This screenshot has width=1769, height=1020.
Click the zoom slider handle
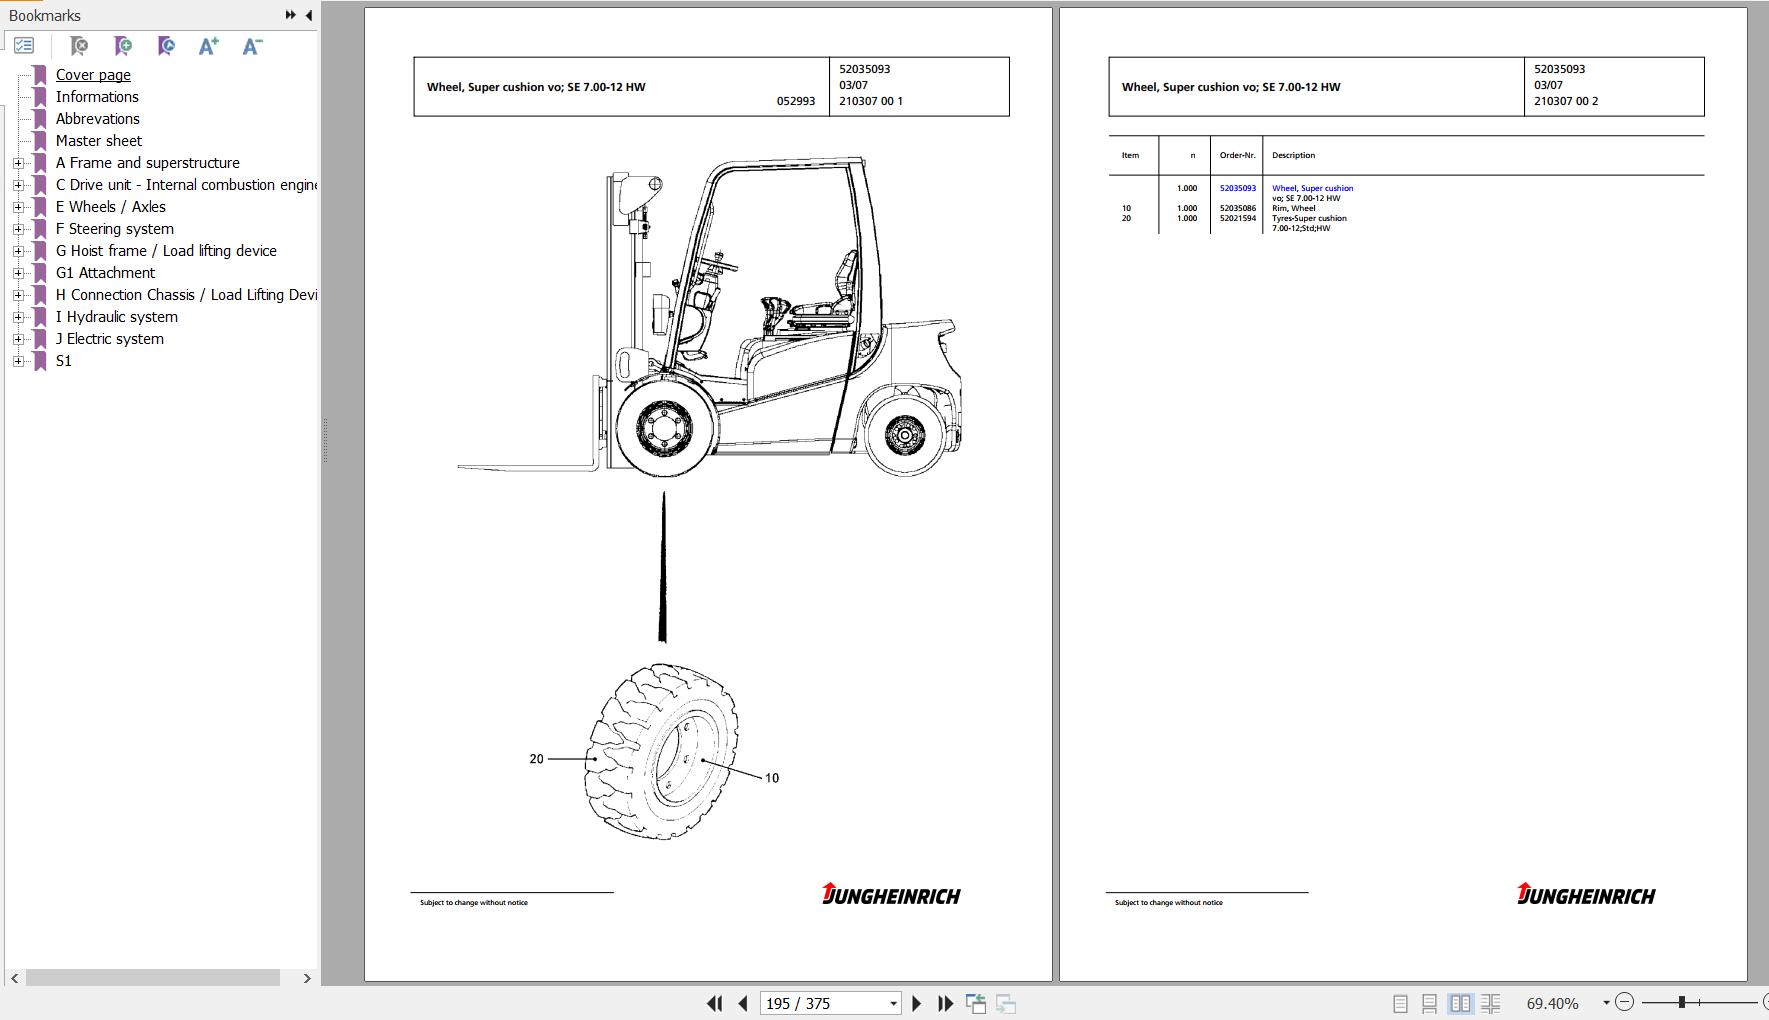pyautogui.click(x=1682, y=1002)
